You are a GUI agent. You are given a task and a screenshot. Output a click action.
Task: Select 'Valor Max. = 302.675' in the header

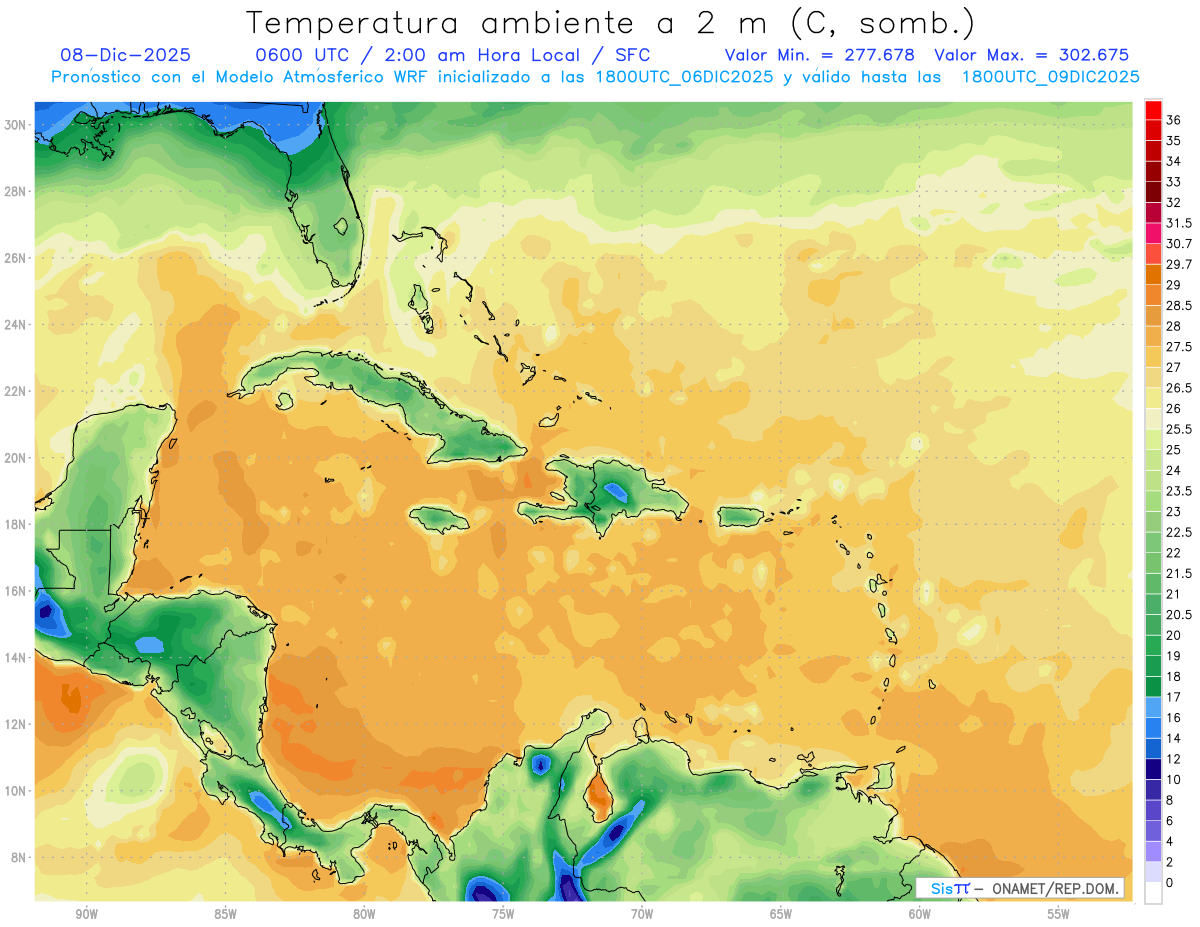[x=1031, y=55]
